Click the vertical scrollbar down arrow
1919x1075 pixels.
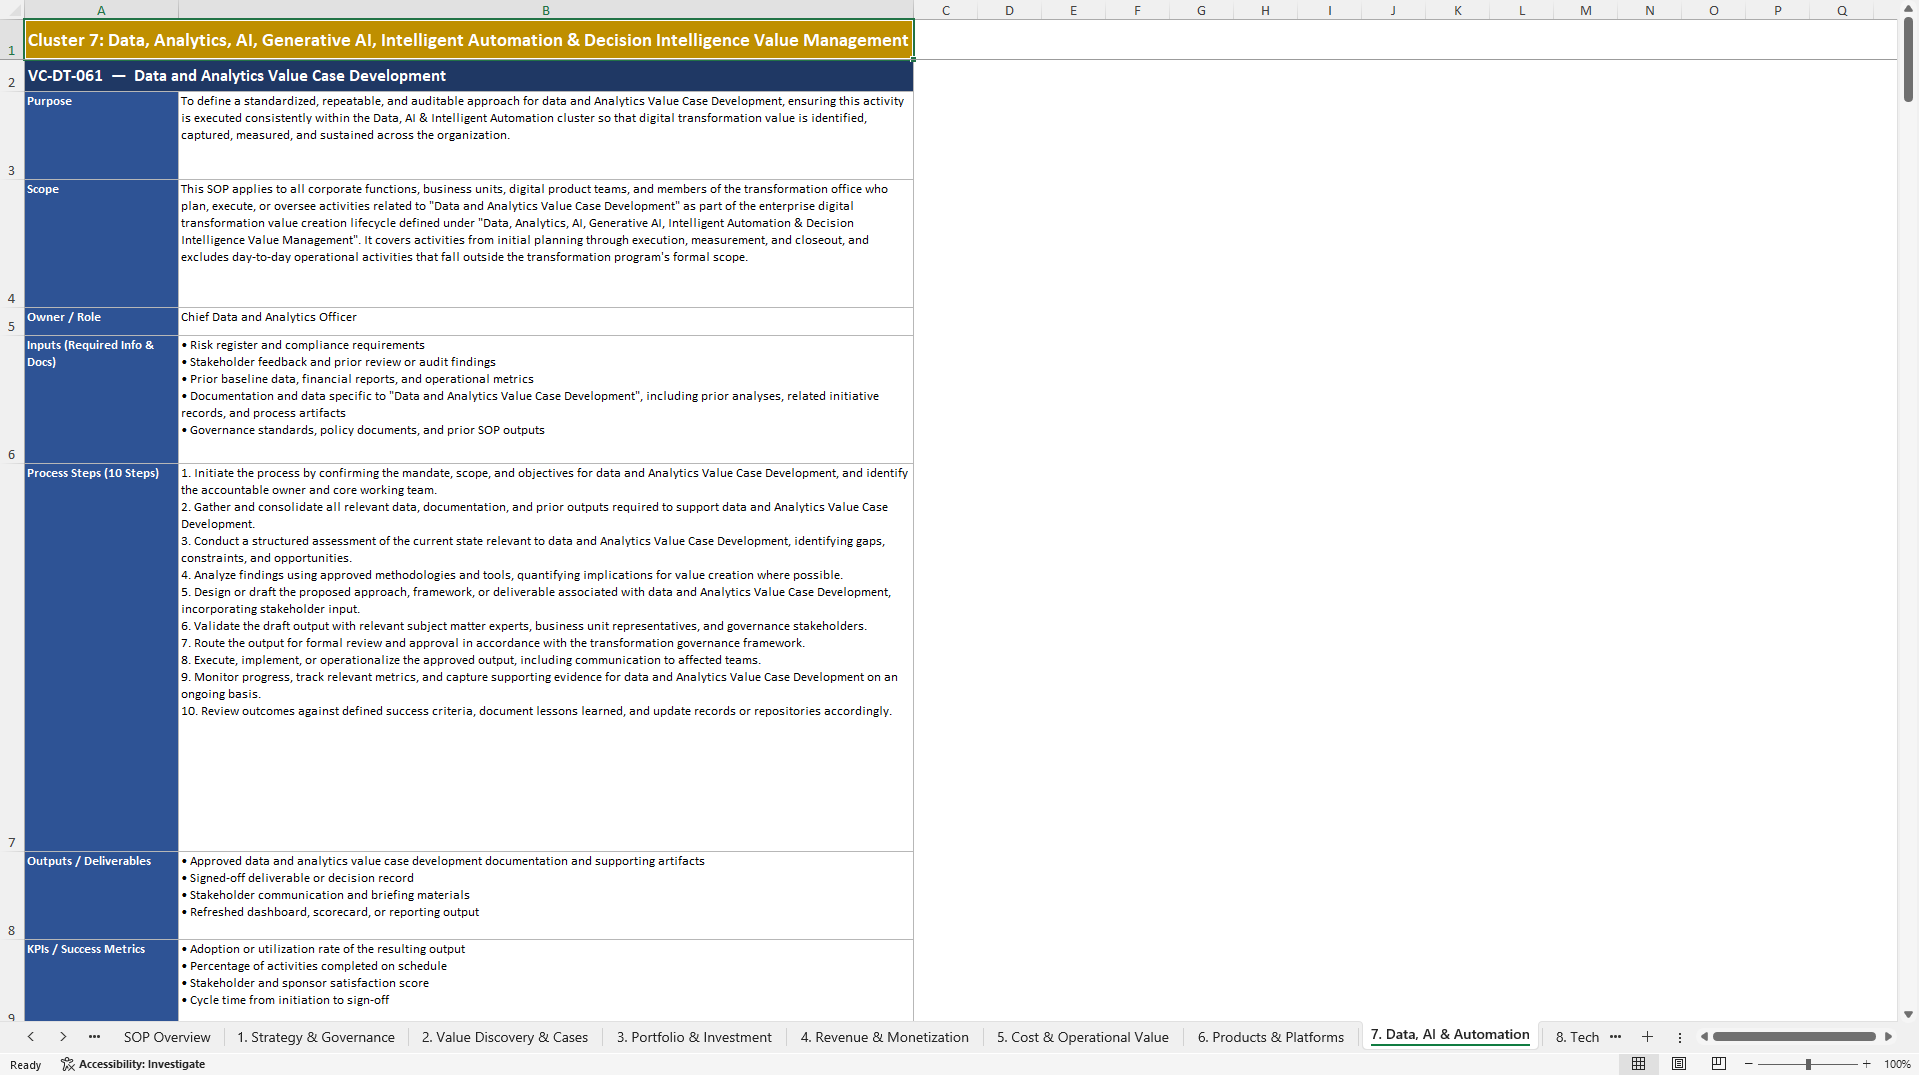[1908, 1014]
